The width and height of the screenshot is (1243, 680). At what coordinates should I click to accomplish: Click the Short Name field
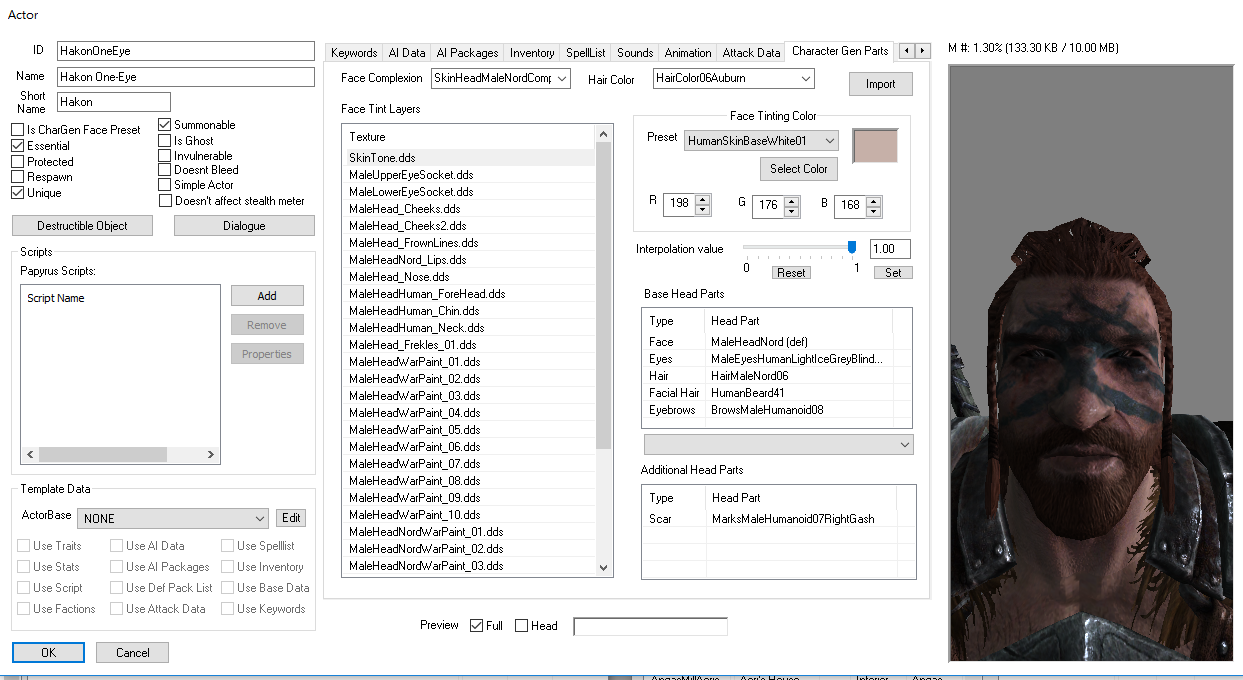pyautogui.click(x=113, y=102)
